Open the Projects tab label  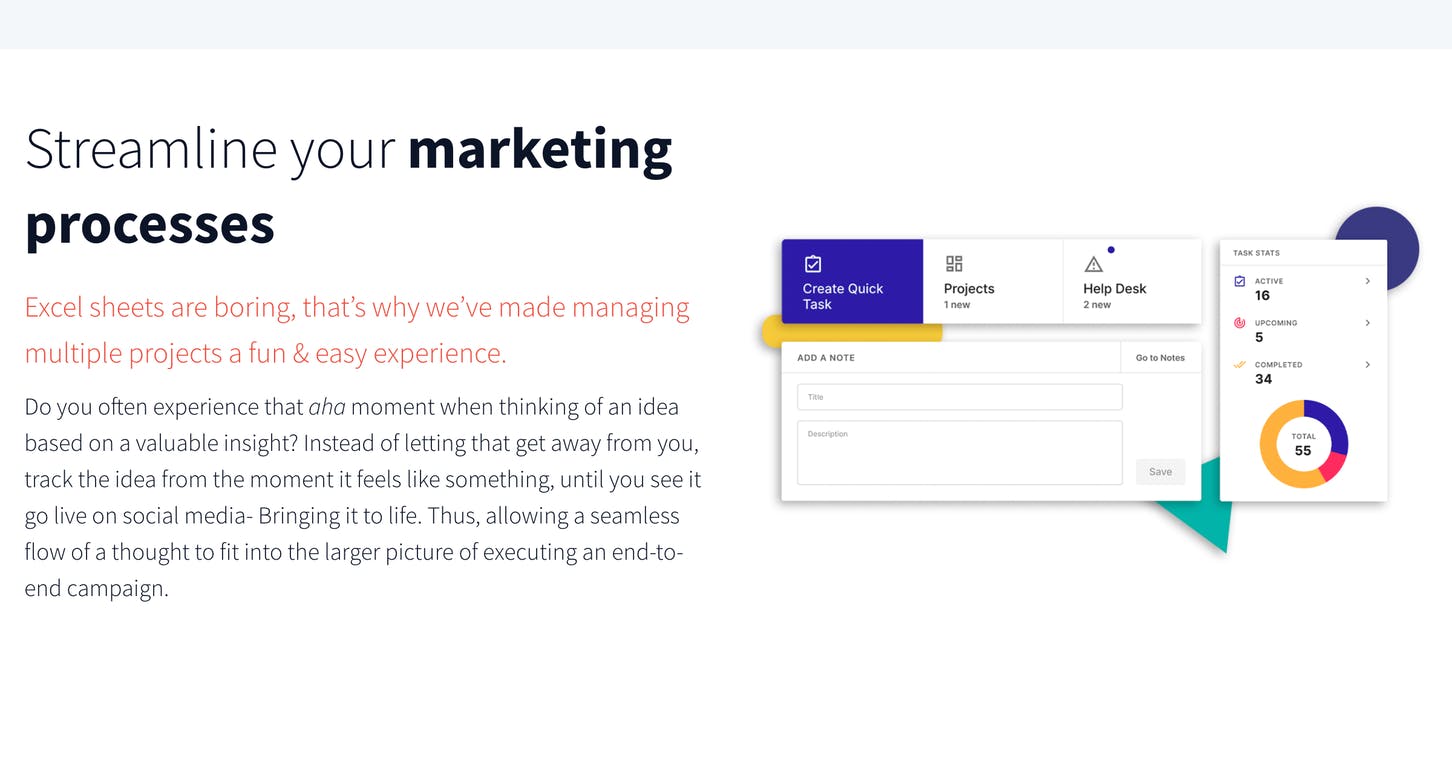(969, 289)
